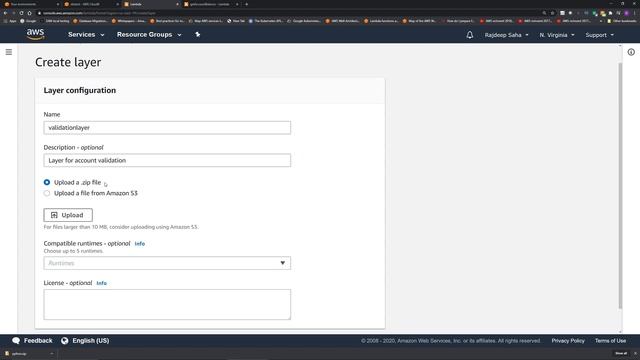
Task: Click the zoom magnifier icon in address bar
Action: (544, 13)
